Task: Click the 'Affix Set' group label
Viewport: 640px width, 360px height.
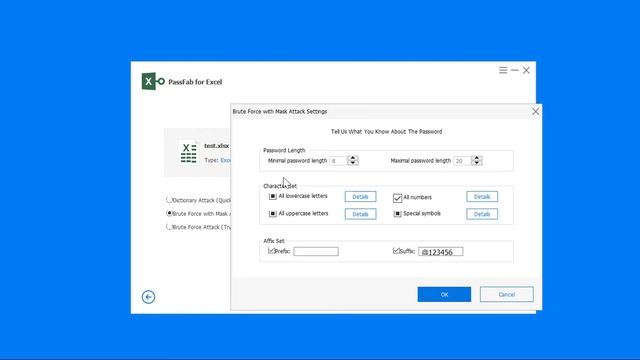Action: pos(274,241)
